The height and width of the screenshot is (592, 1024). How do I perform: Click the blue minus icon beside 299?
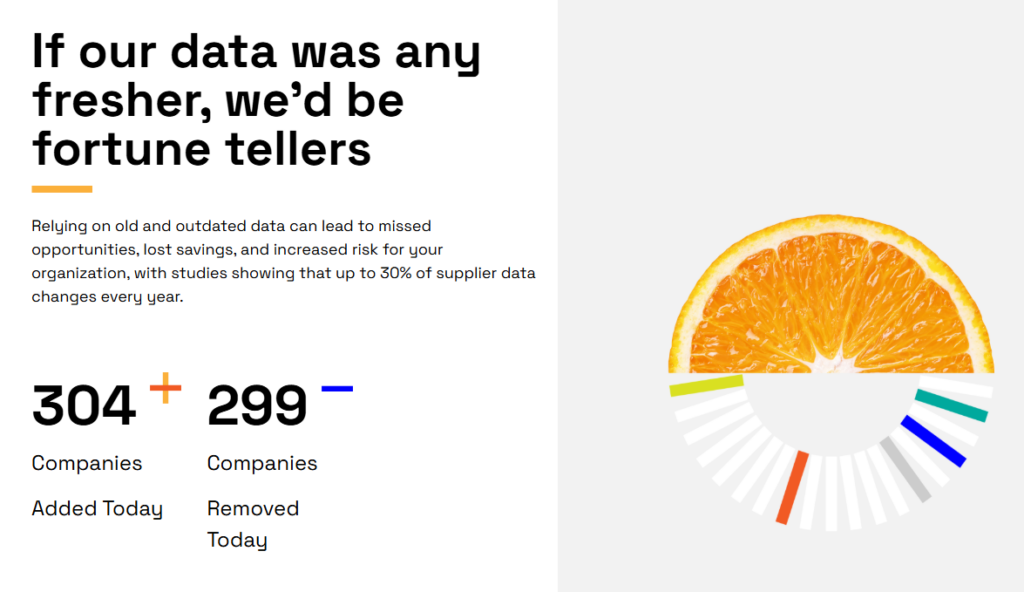337,389
